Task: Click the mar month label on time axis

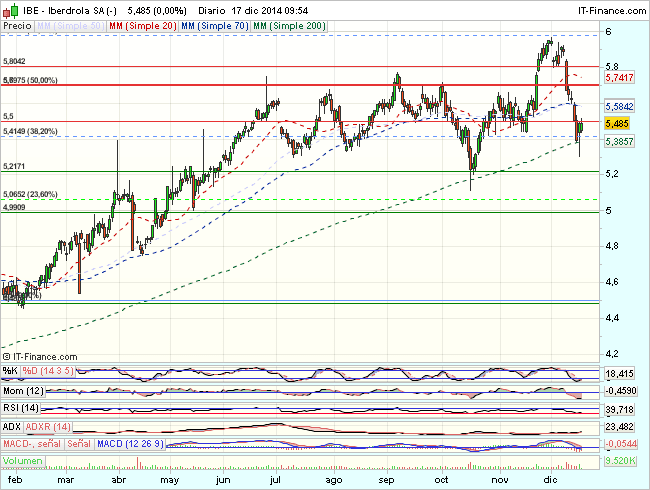Action: 65,480
